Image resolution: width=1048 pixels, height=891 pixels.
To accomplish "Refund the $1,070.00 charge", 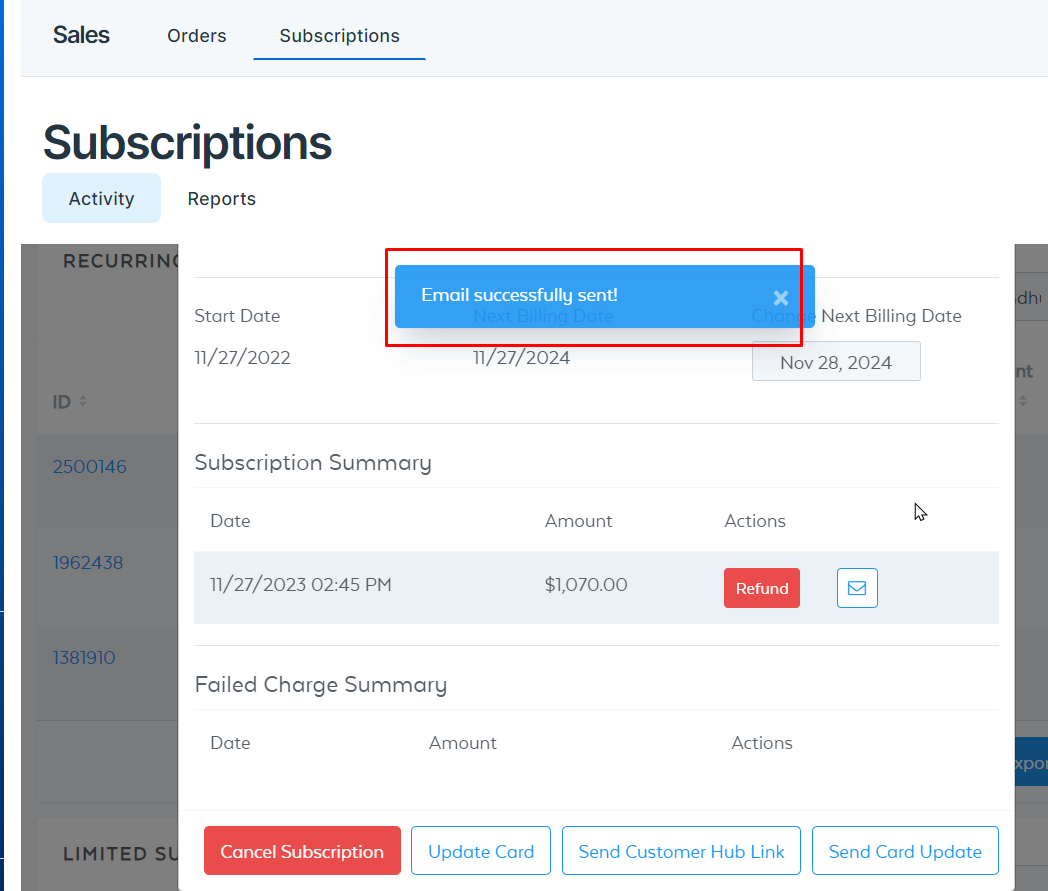I will pyautogui.click(x=761, y=588).
